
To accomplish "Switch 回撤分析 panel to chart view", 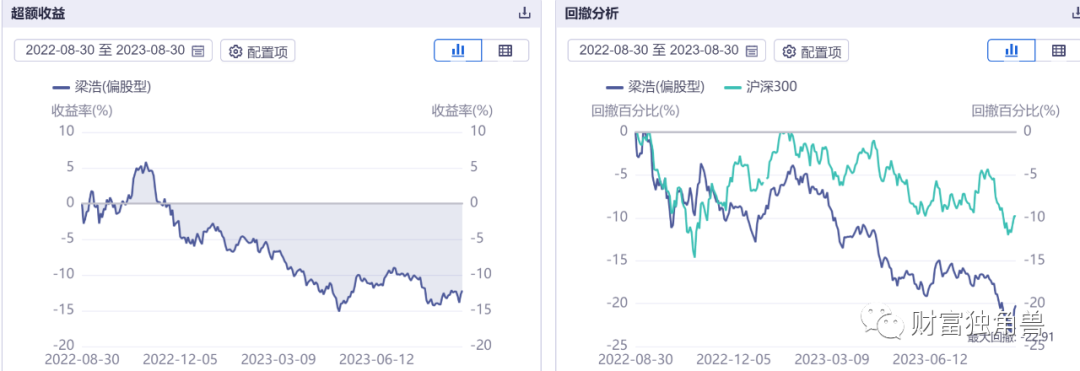I will pos(1011,50).
